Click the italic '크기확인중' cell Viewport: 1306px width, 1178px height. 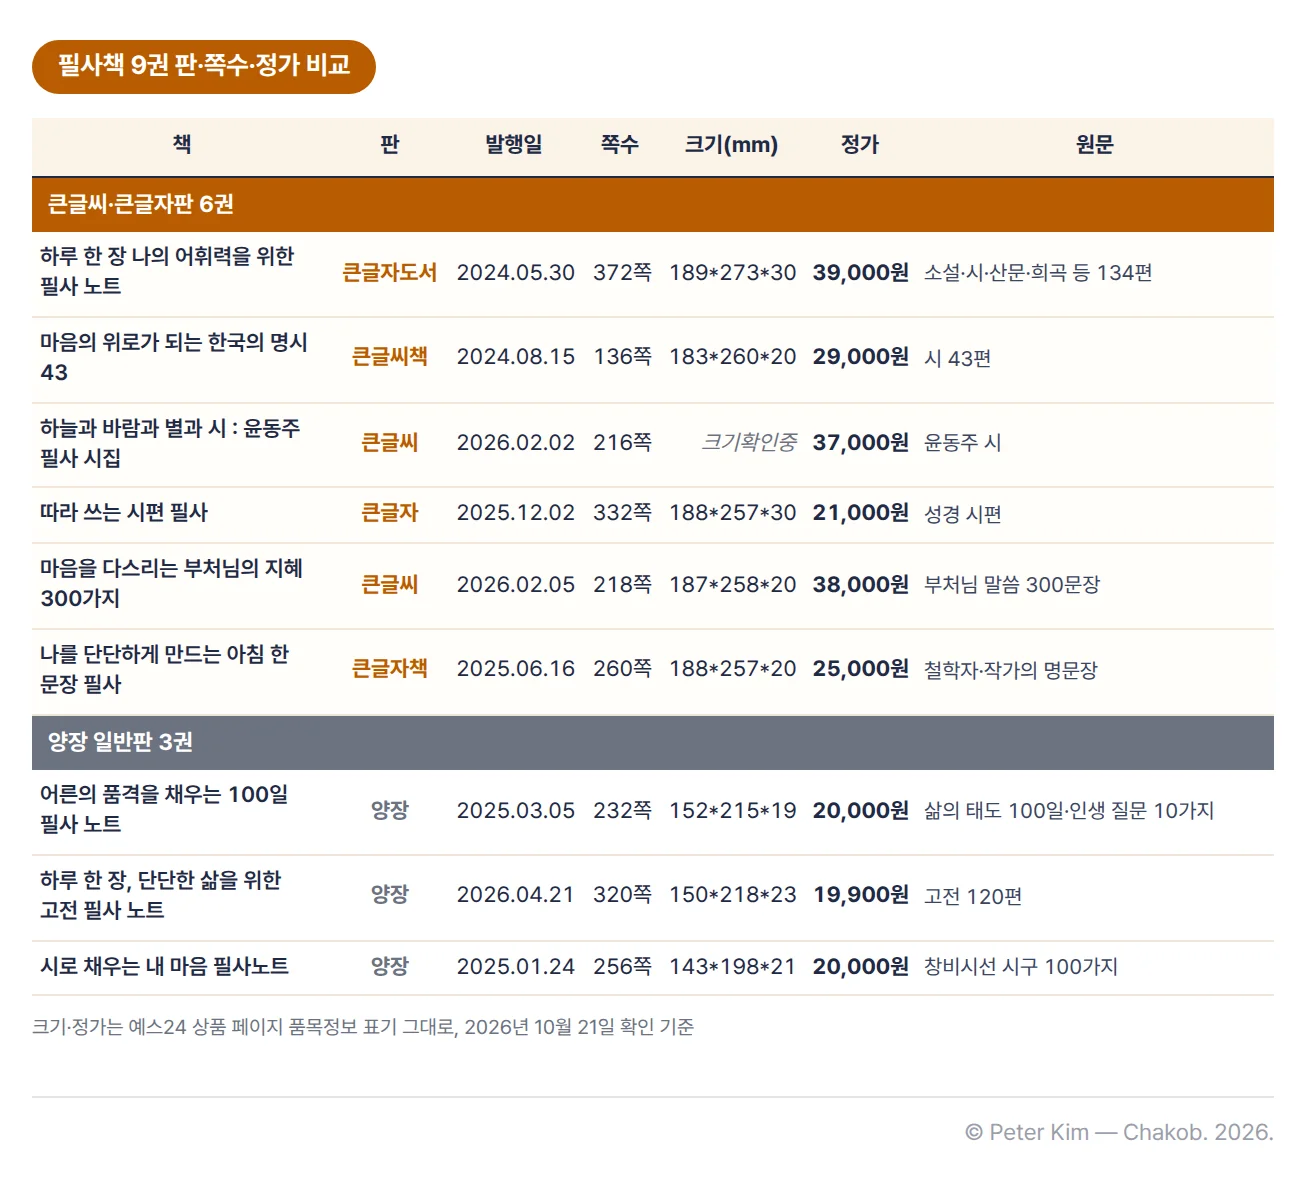click(x=749, y=442)
